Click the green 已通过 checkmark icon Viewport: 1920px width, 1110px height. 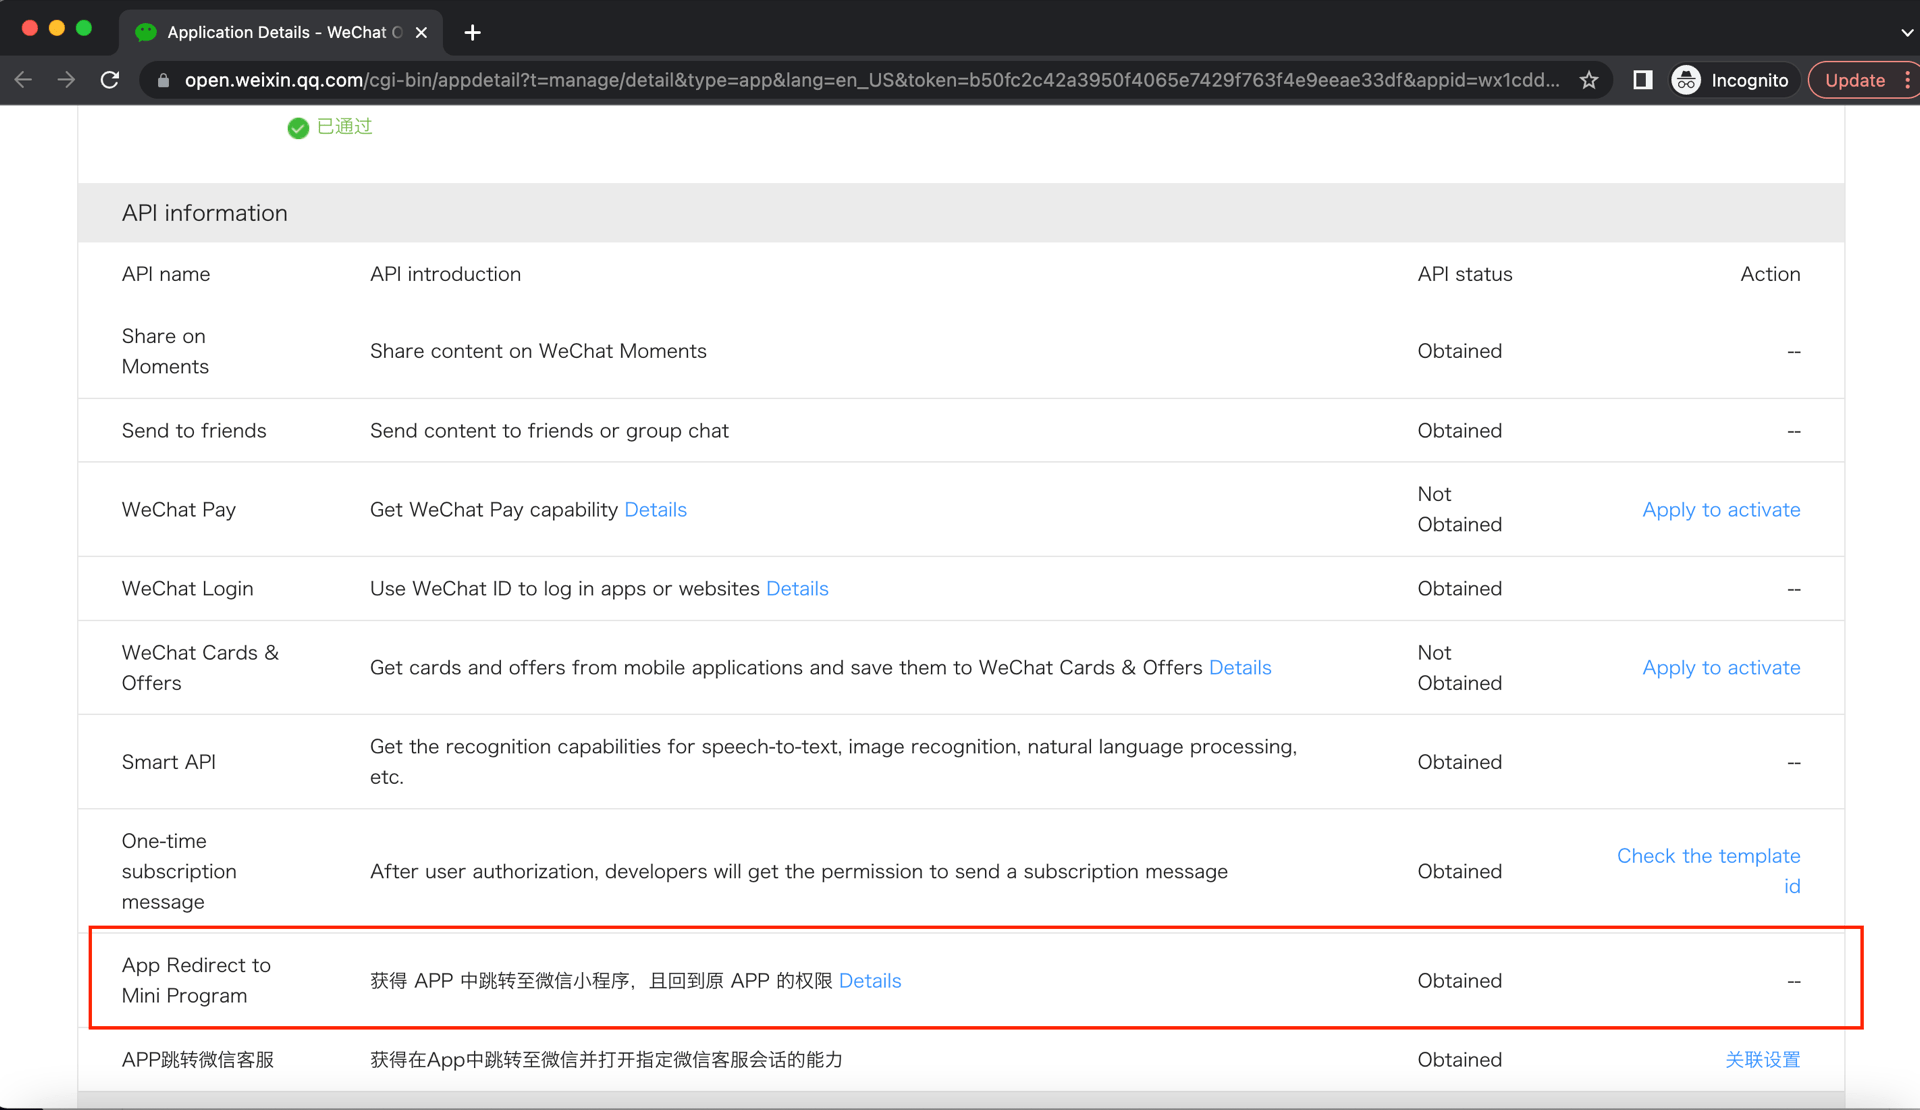[x=297, y=128]
